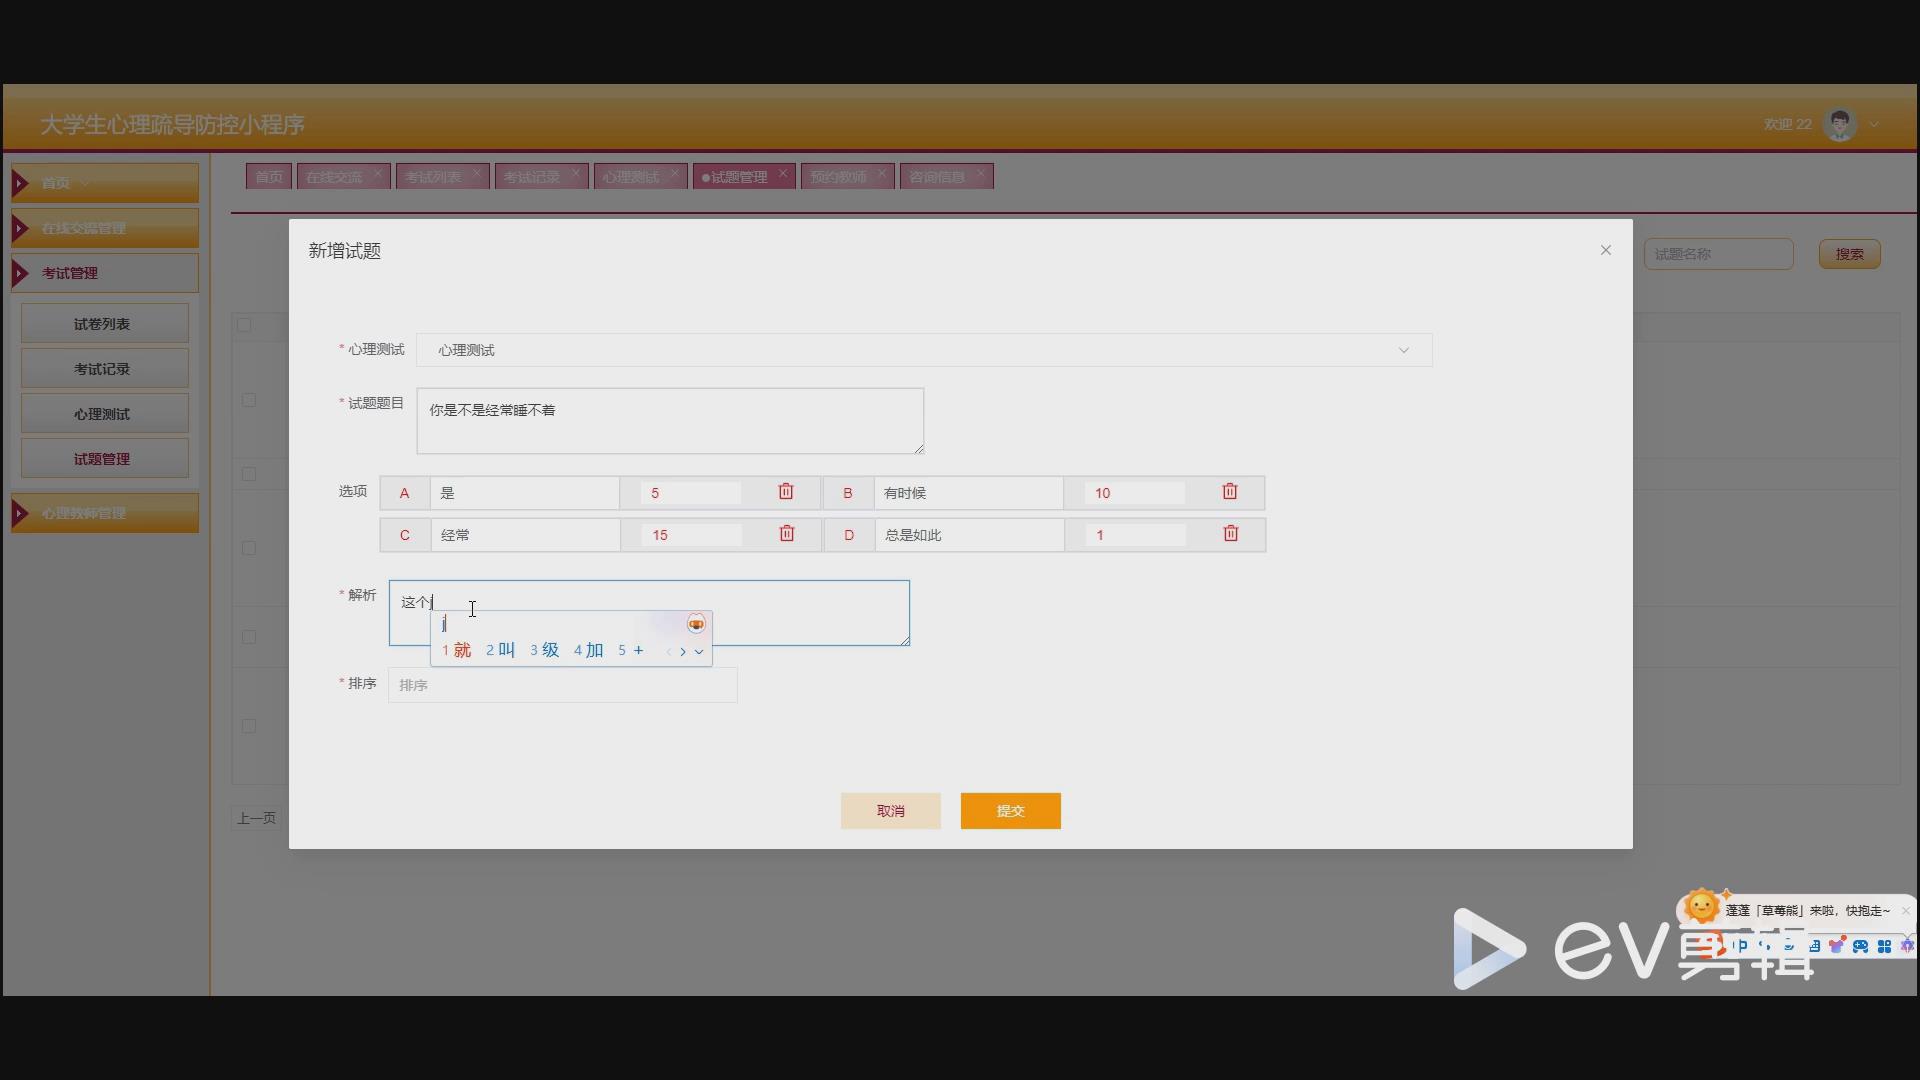This screenshot has height=1080, width=1920.
Task: Click option D text field 总是如此
Action: (x=969, y=535)
